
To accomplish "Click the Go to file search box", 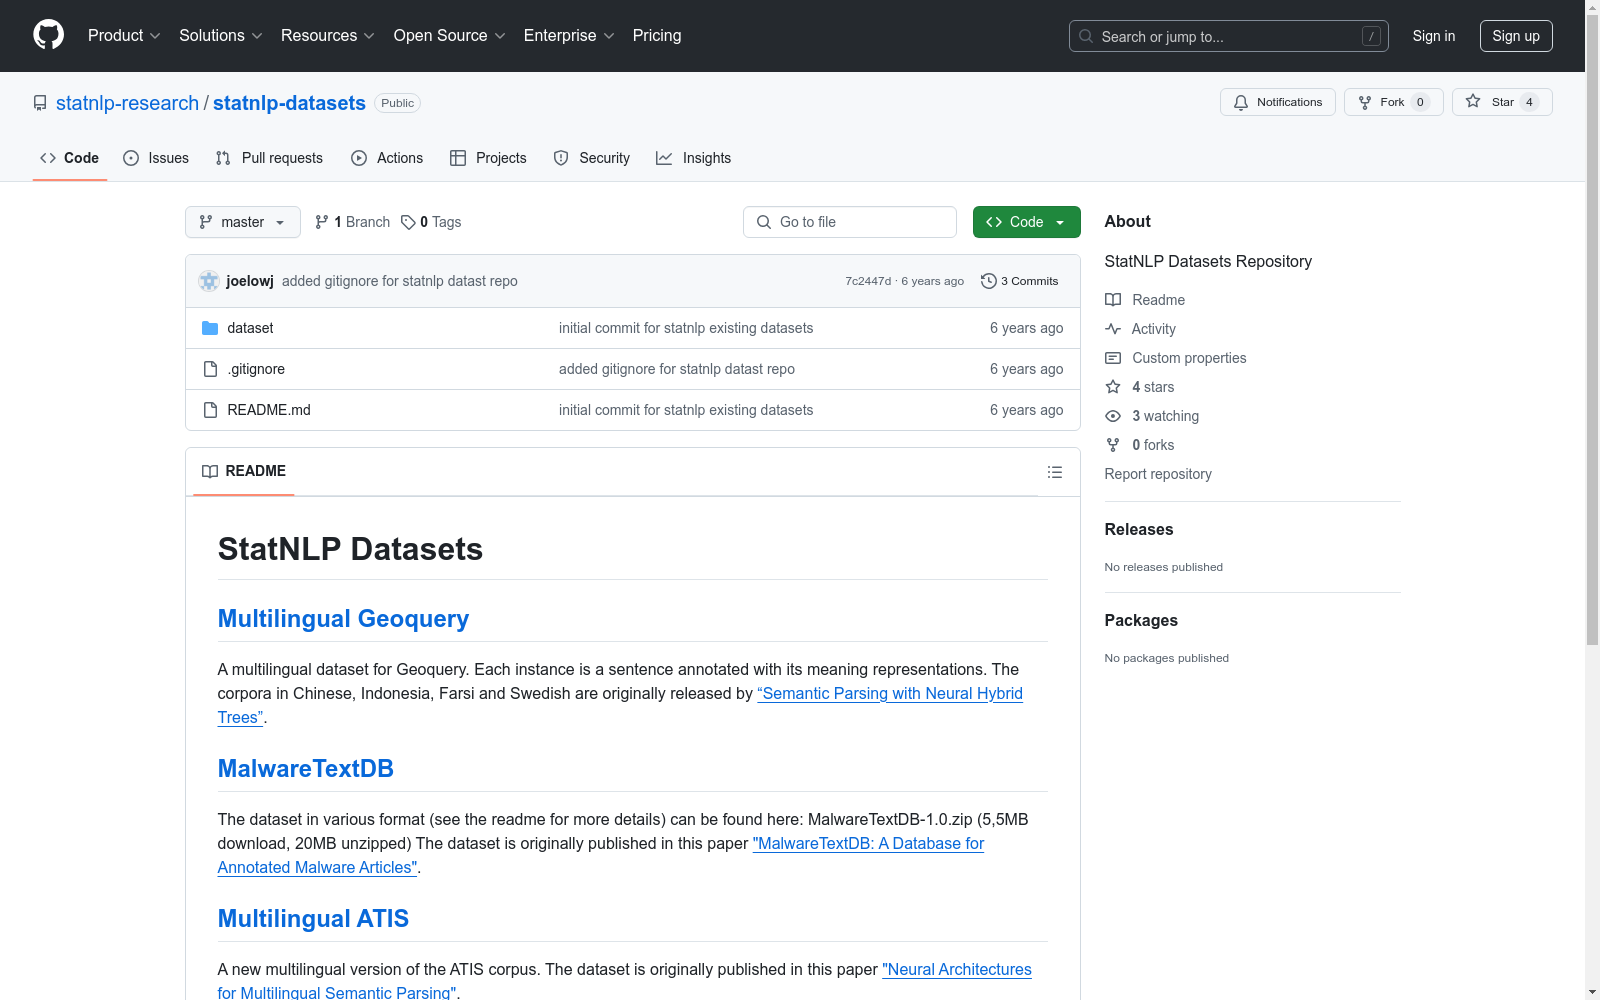I will [850, 222].
